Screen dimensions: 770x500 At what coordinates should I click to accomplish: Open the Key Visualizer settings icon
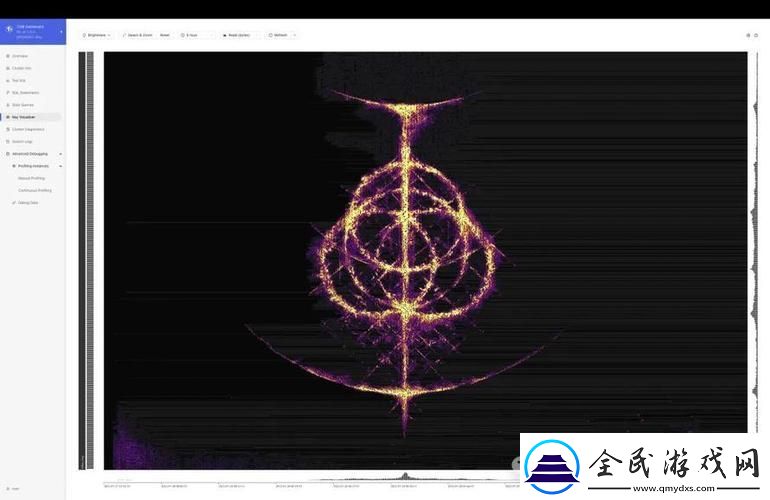tap(748, 35)
